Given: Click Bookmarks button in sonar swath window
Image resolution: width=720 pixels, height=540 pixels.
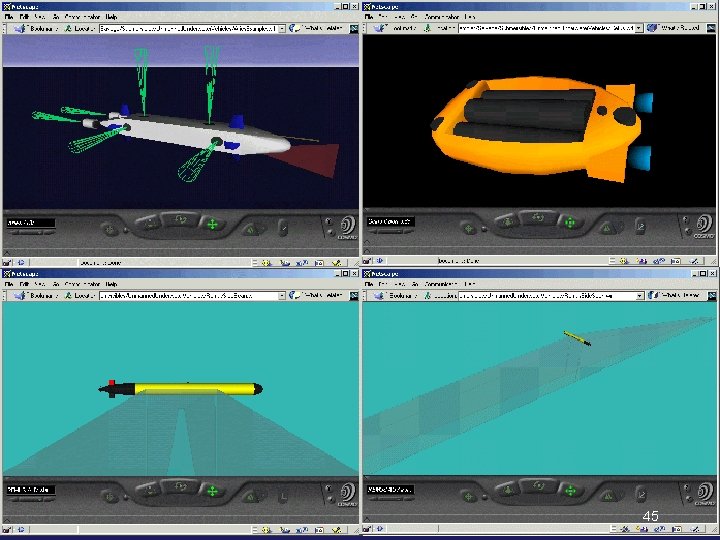Looking at the screenshot, I should 396,295.
